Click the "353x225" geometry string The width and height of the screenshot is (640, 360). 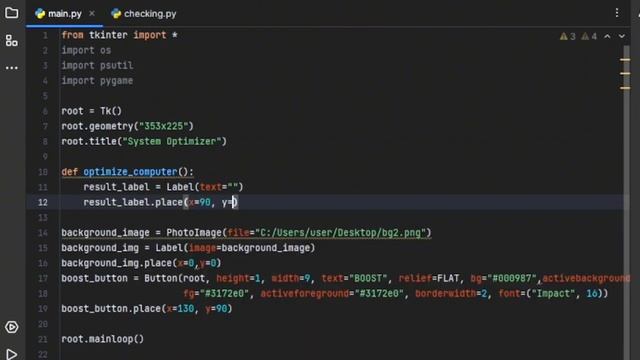pyautogui.click(x=163, y=126)
